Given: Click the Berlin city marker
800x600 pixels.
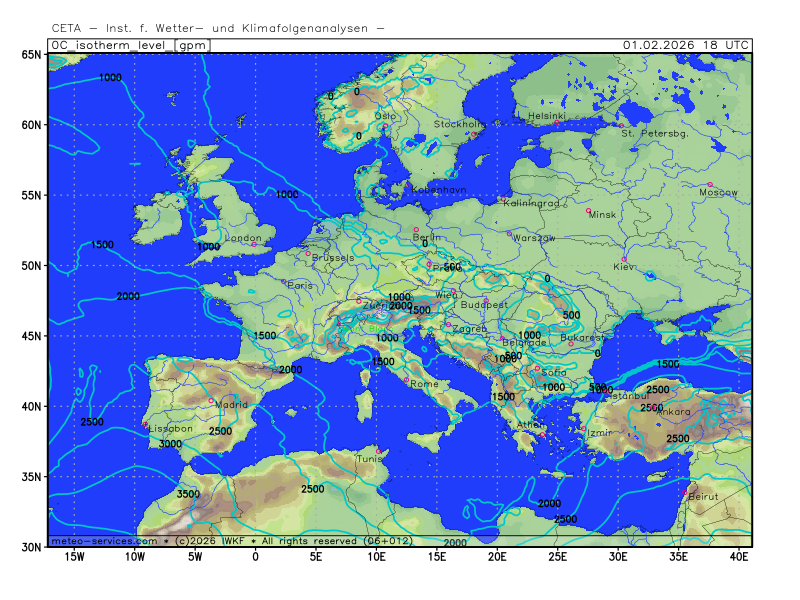Looking at the screenshot, I should pos(417,230).
